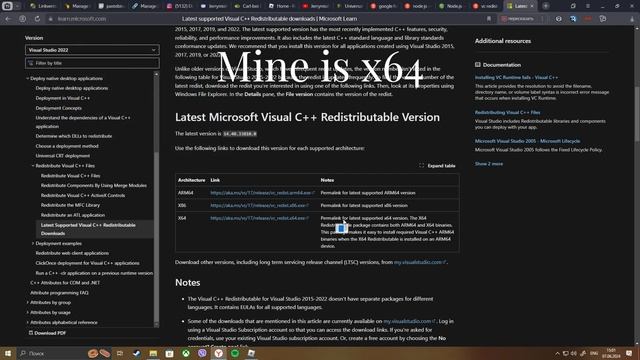
Task: Open Steam from the taskbar
Action: (137, 353)
